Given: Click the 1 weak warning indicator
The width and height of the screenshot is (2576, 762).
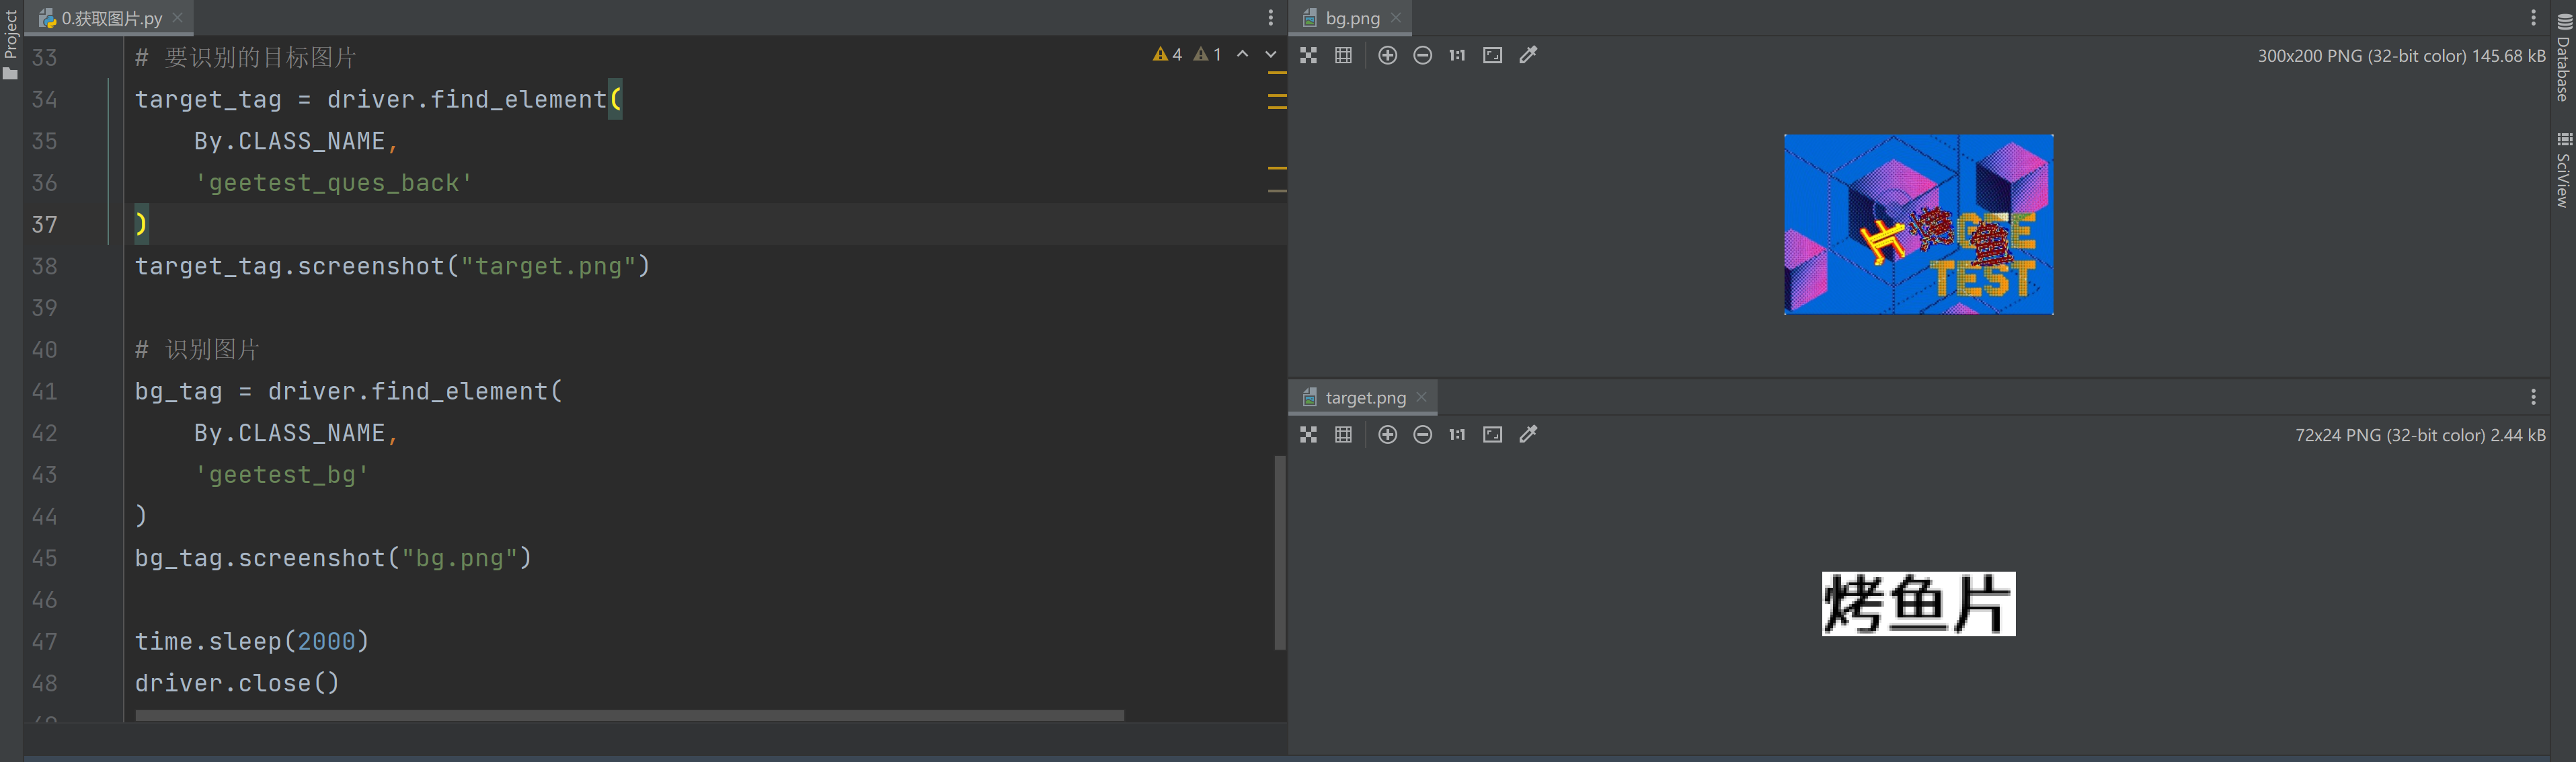Looking at the screenshot, I should tap(1208, 55).
